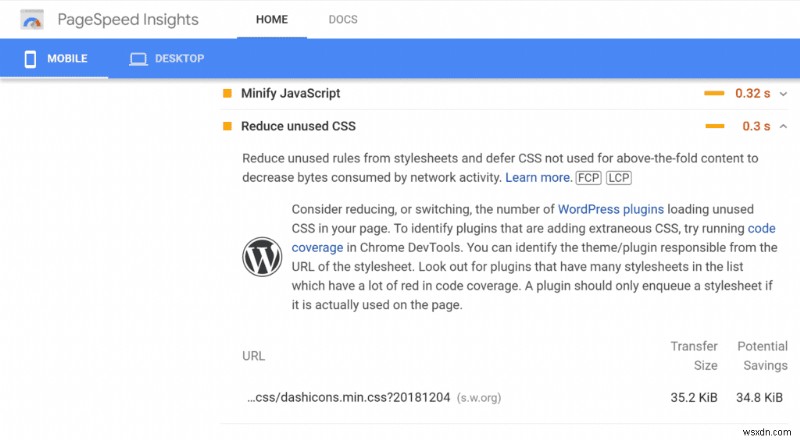Click the PageSpeed Insights title text
Screen dimensions: 800x440
click(128, 19)
